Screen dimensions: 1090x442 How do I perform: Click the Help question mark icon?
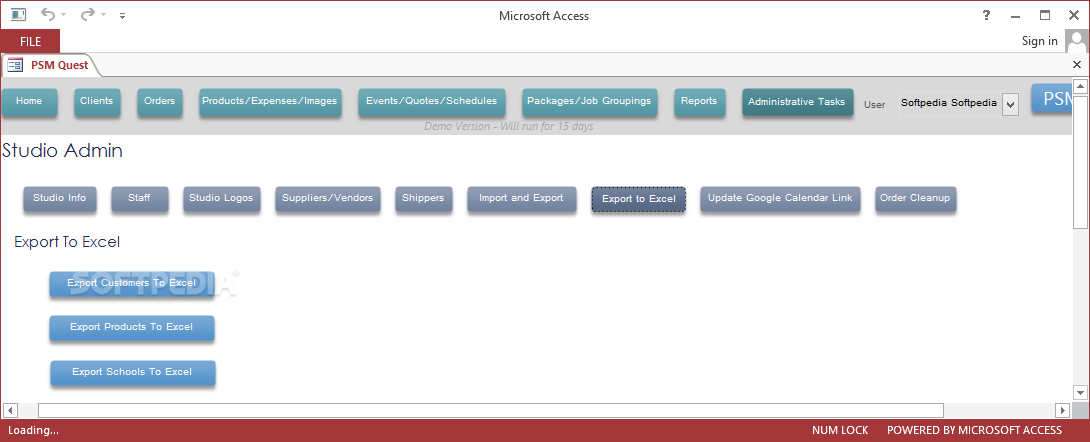click(x=986, y=15)
